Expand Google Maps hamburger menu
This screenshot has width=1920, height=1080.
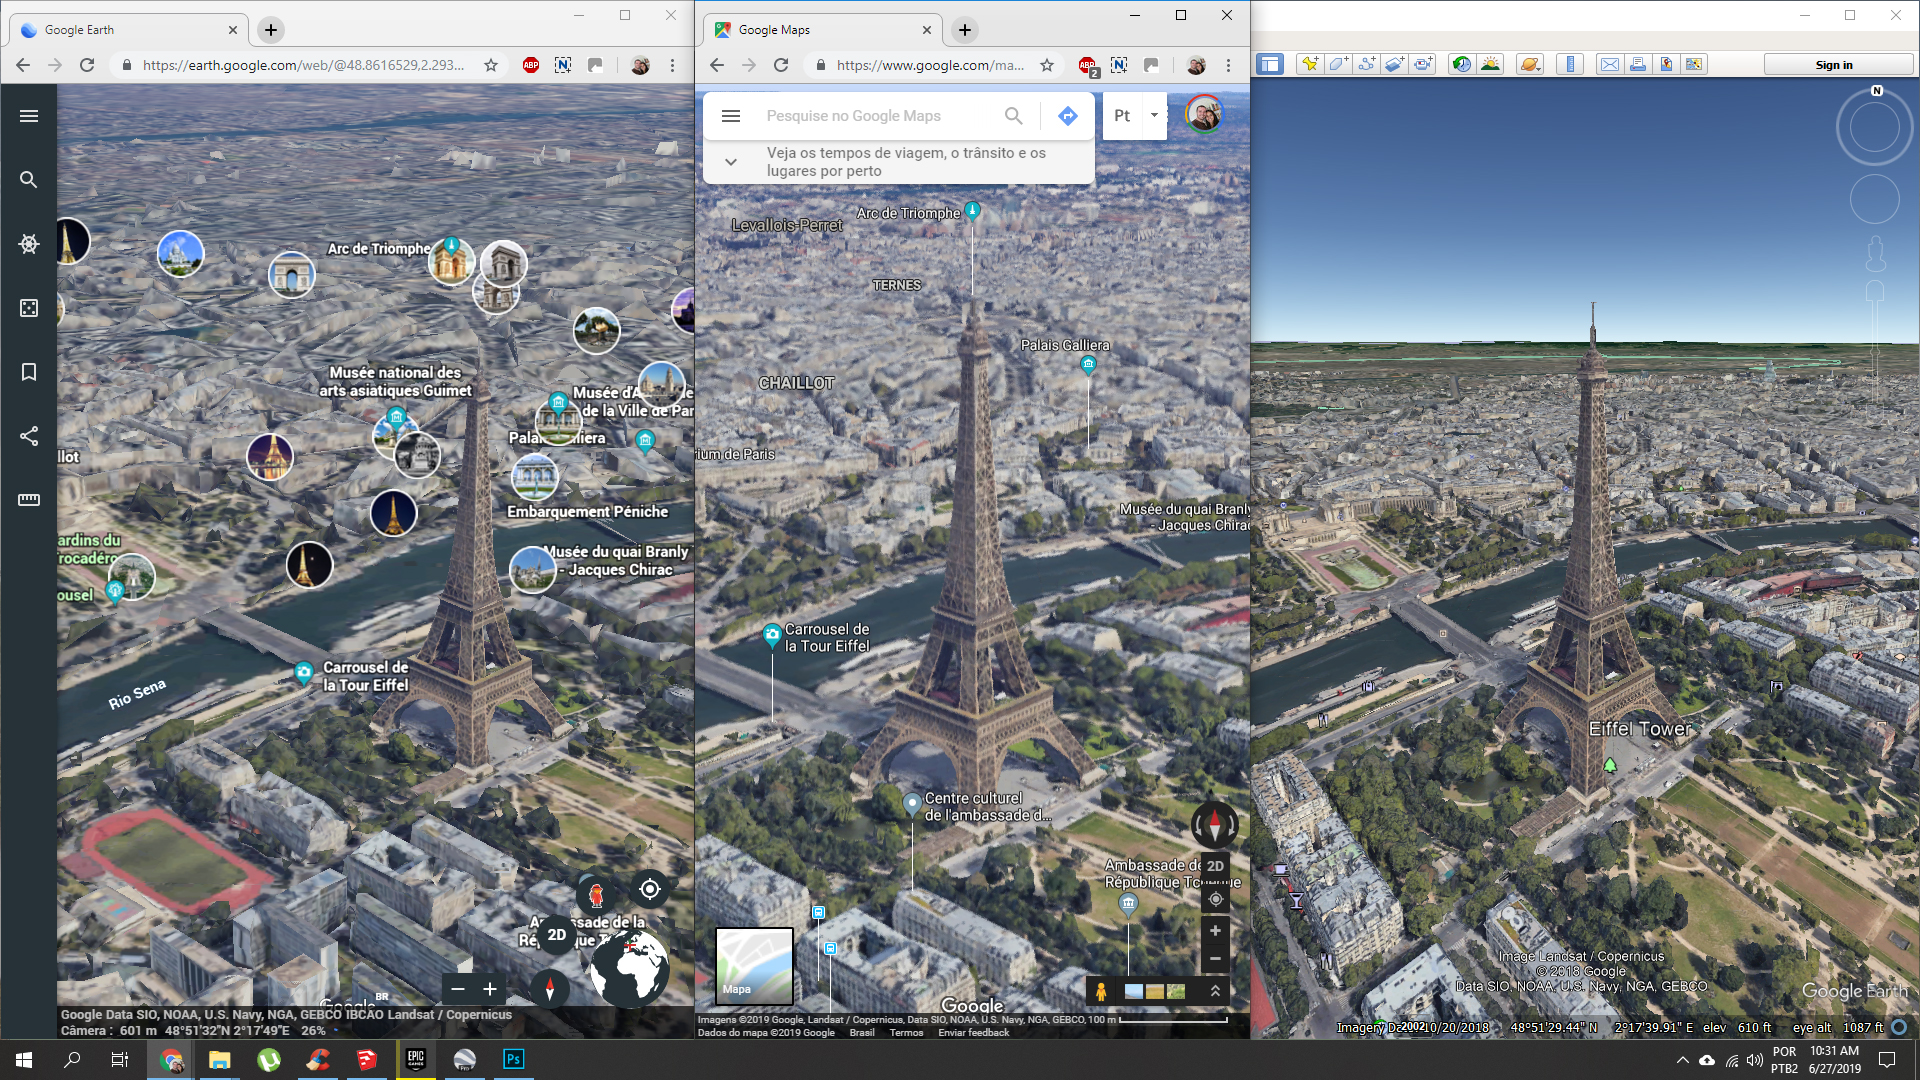(731, 116)
